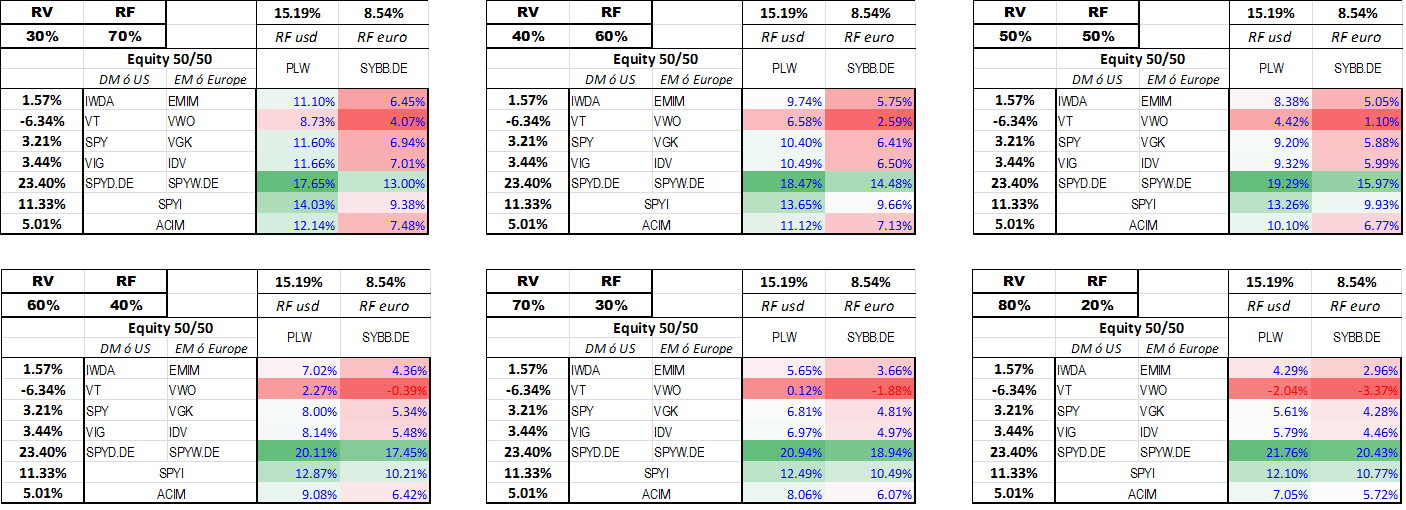Select the cell with value 20.94%
Image resolution: width=1406 pixels, height=510 pixels.
tap(784, 451)
